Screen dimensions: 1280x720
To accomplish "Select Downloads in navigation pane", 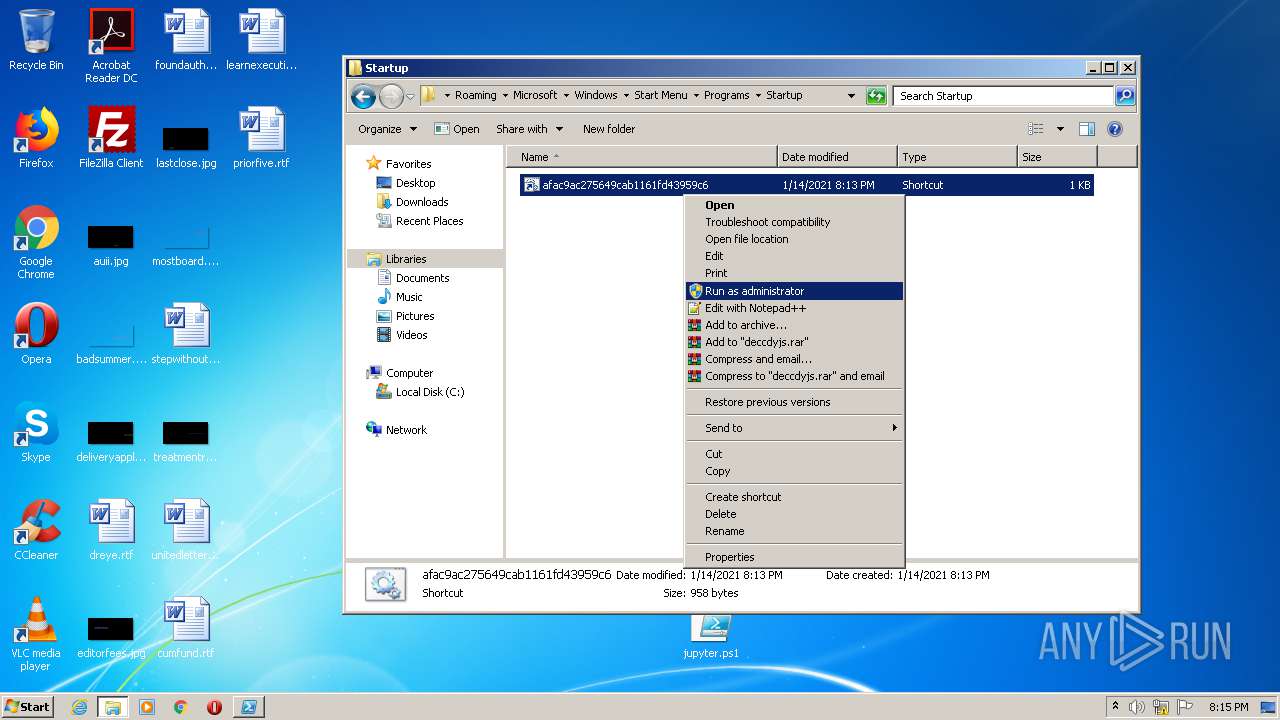I will [421, 202].
